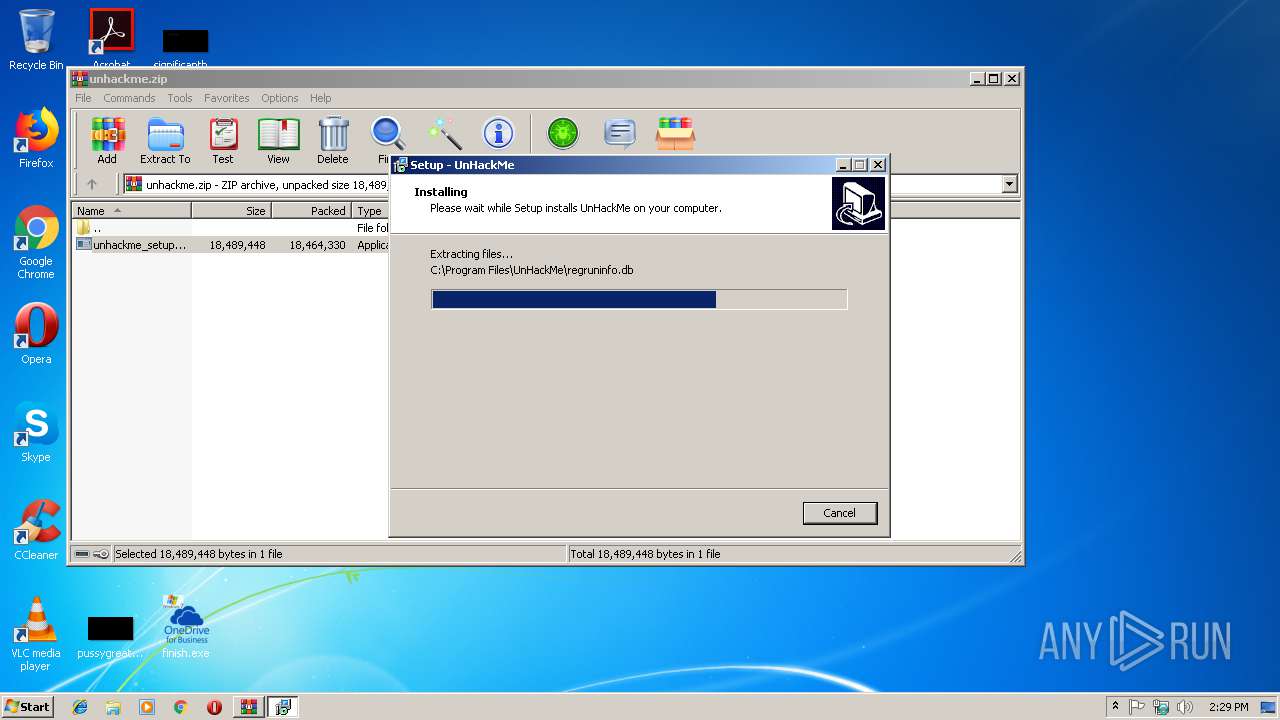
Task: Cancel the UnHackMe installation
Action: point(840,513)
